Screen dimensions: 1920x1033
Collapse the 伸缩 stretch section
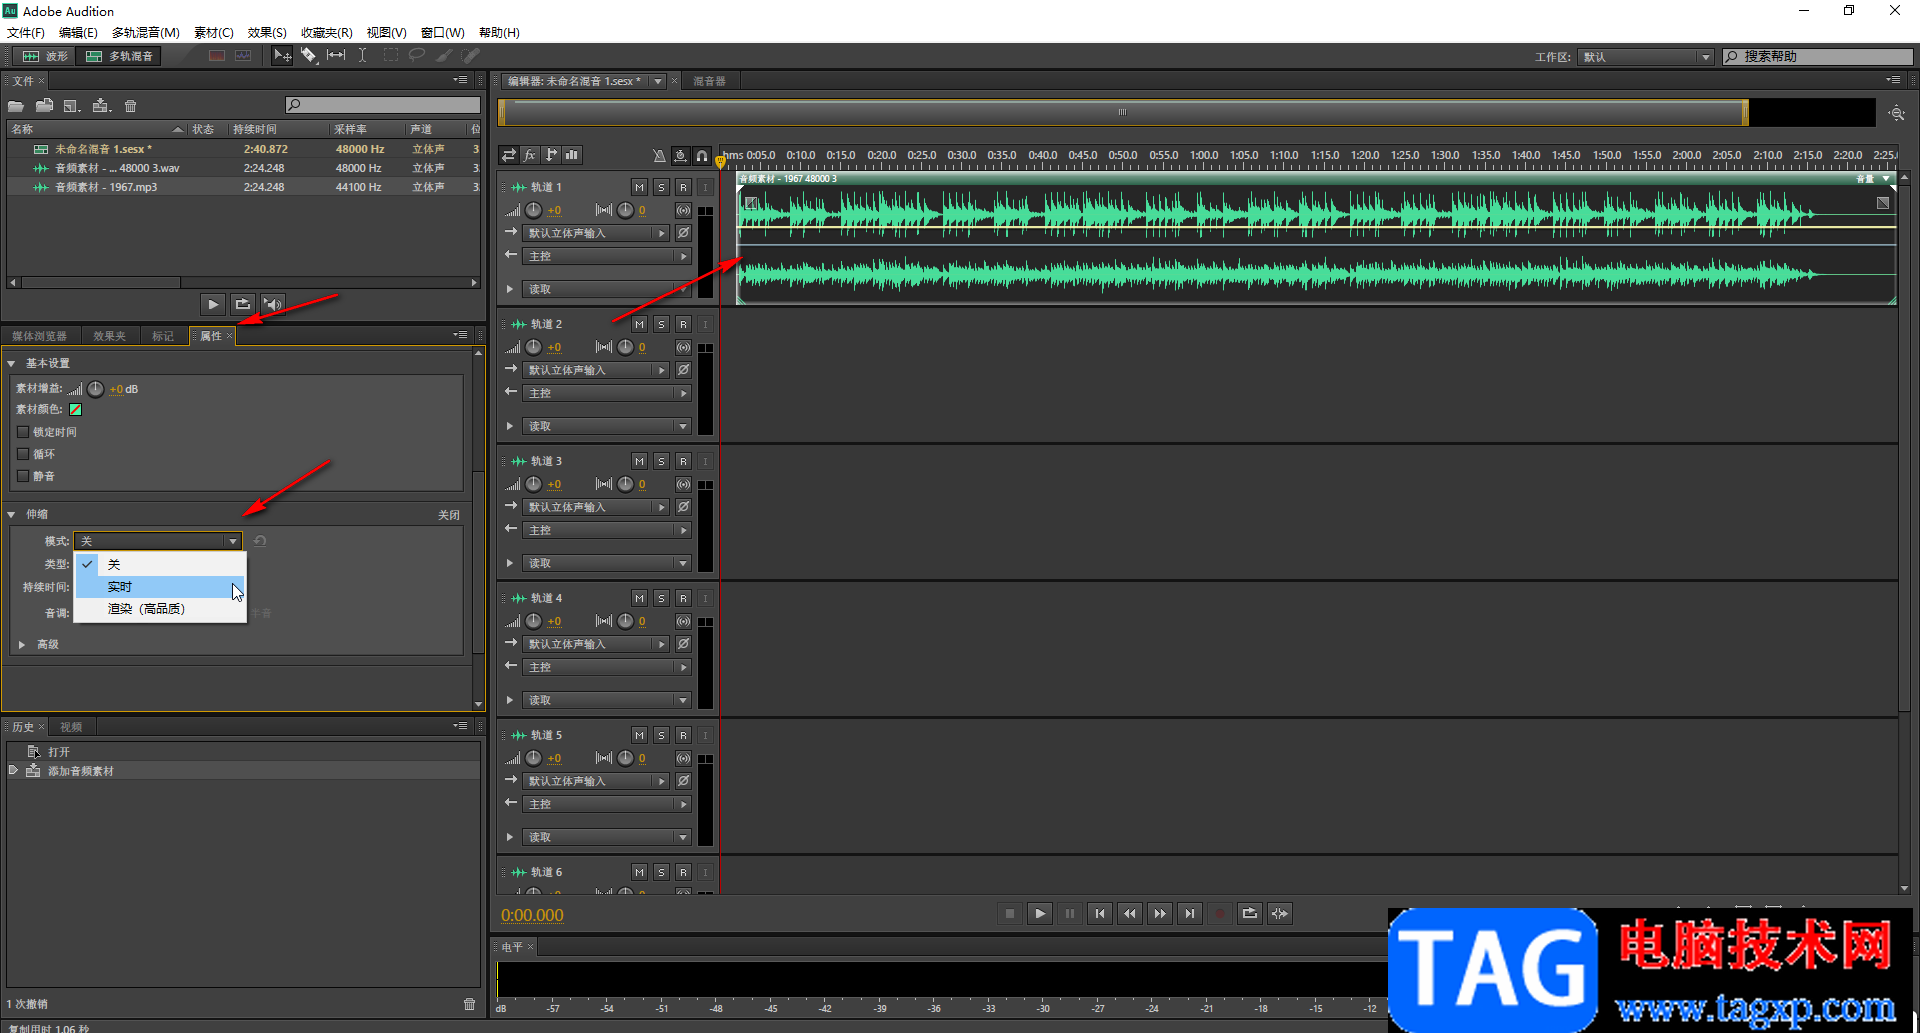11,514
